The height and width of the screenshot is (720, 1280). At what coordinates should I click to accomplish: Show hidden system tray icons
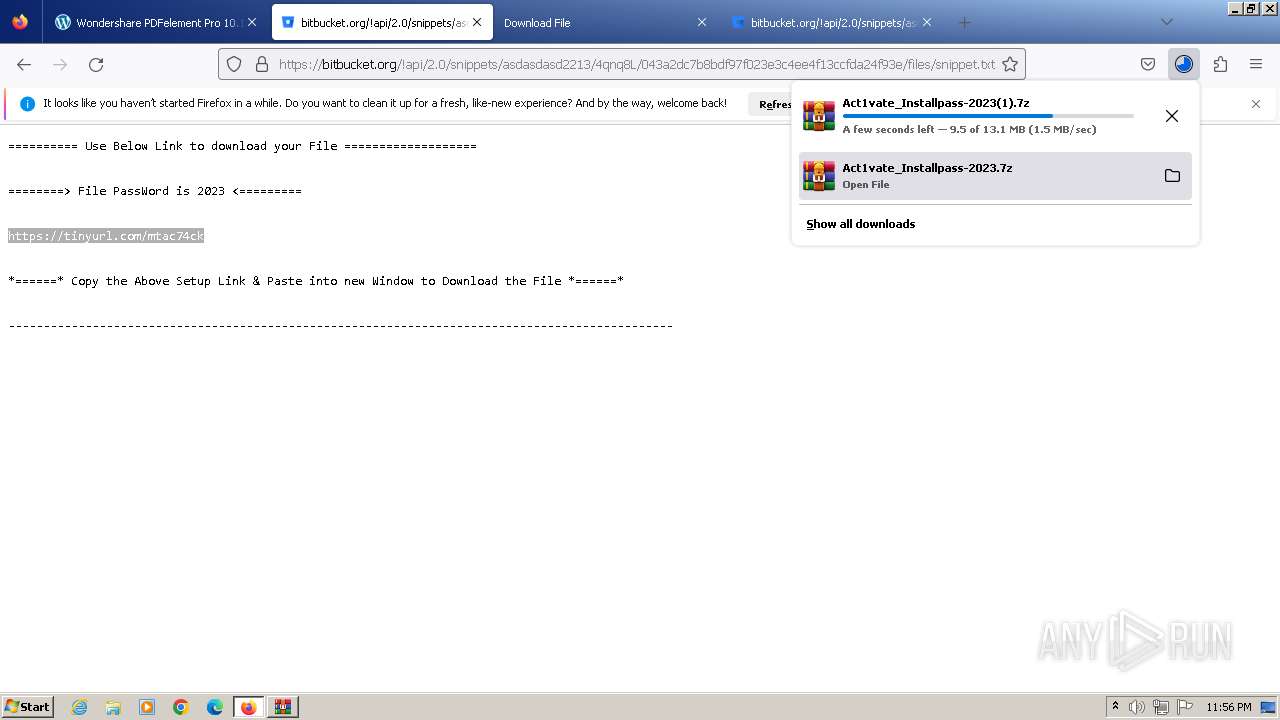(x=1115, y=707)
